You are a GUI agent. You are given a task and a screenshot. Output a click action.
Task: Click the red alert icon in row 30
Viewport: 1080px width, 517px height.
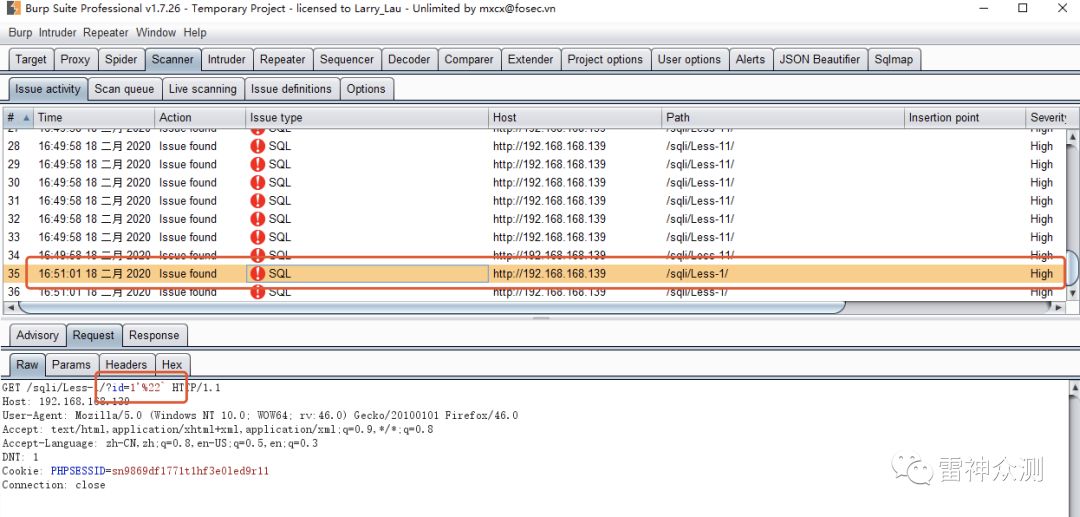pyautogui.click(x=258, y=182)
